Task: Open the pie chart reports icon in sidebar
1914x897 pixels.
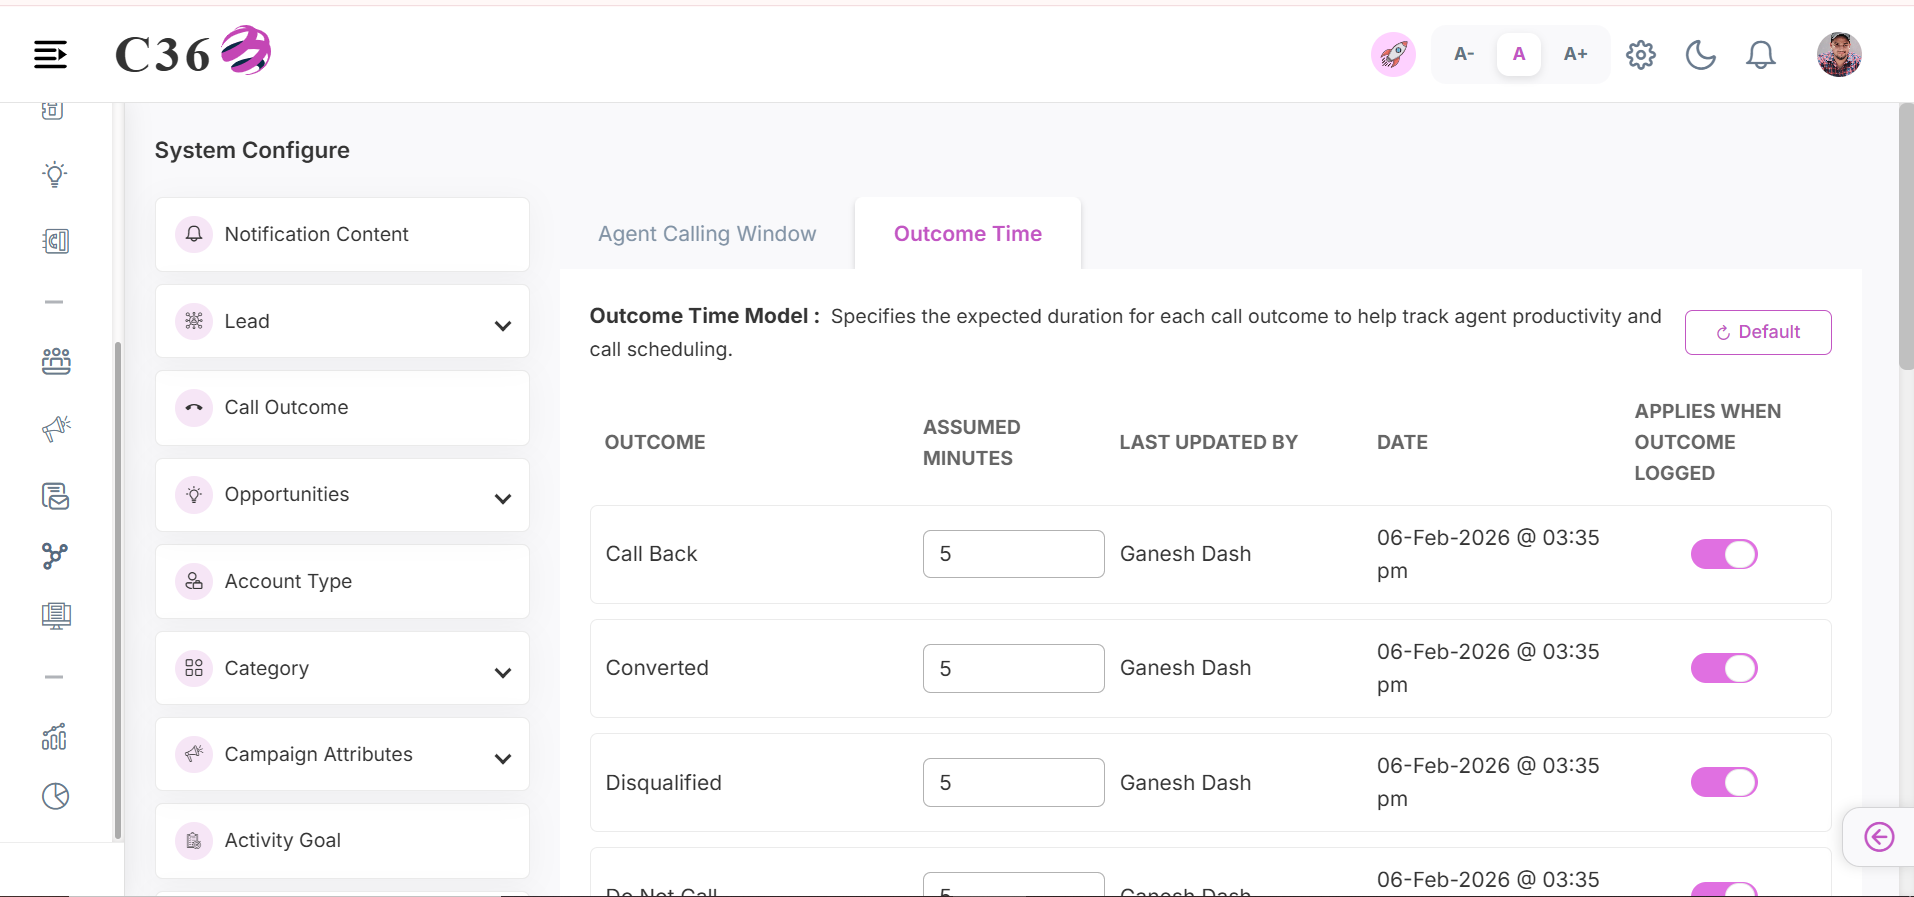Action: (56, 796)
